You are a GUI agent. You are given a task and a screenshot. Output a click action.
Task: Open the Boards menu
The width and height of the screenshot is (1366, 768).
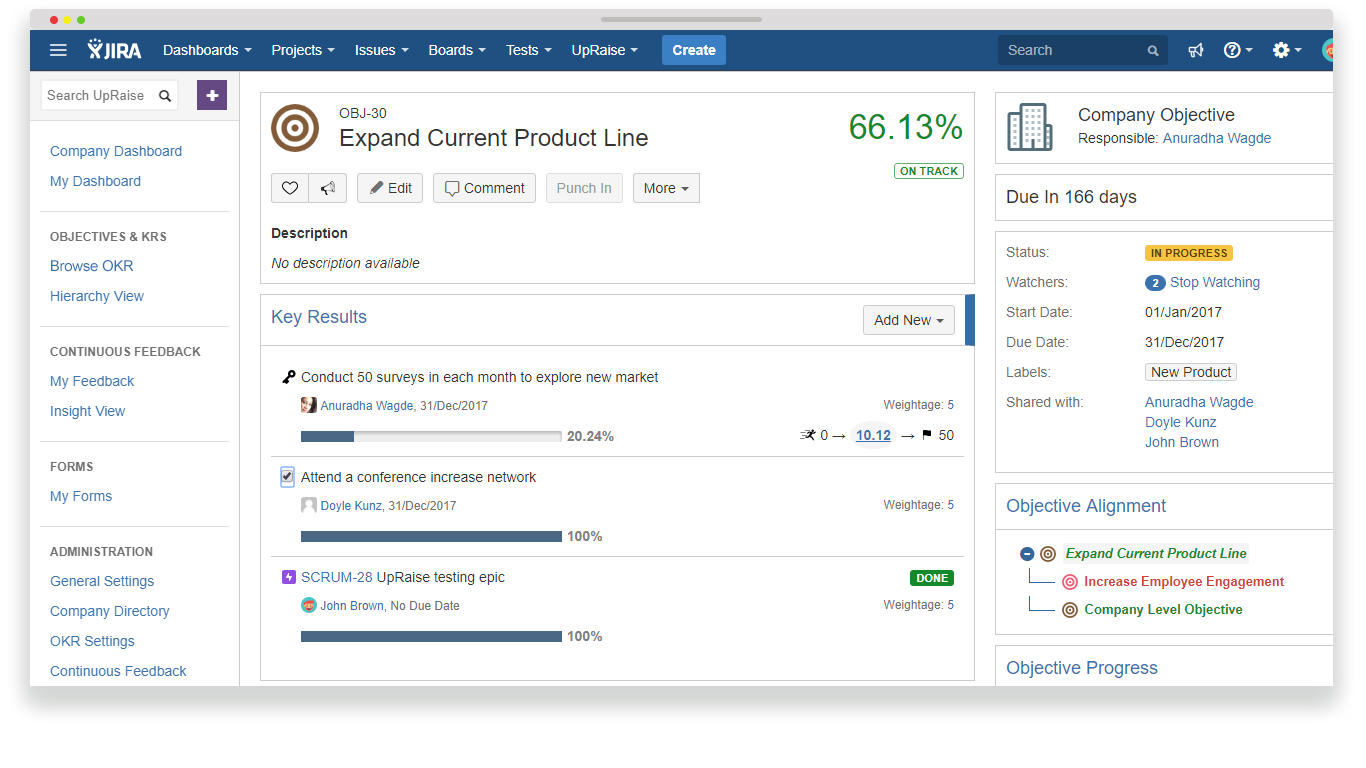456,50
